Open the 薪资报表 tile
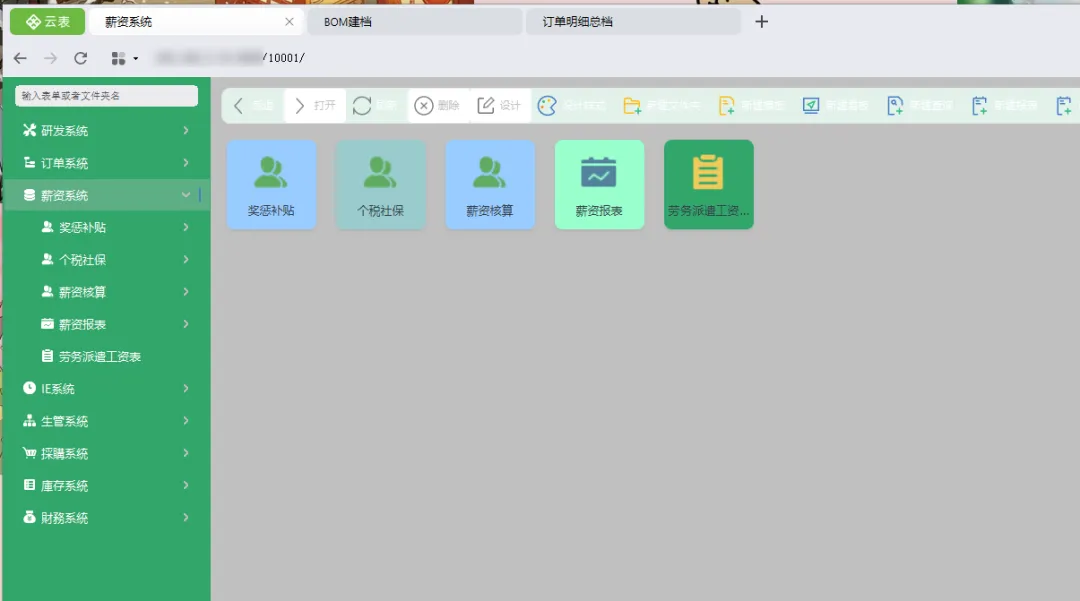Screen dimensions: 1080x601 coord(599,184)
